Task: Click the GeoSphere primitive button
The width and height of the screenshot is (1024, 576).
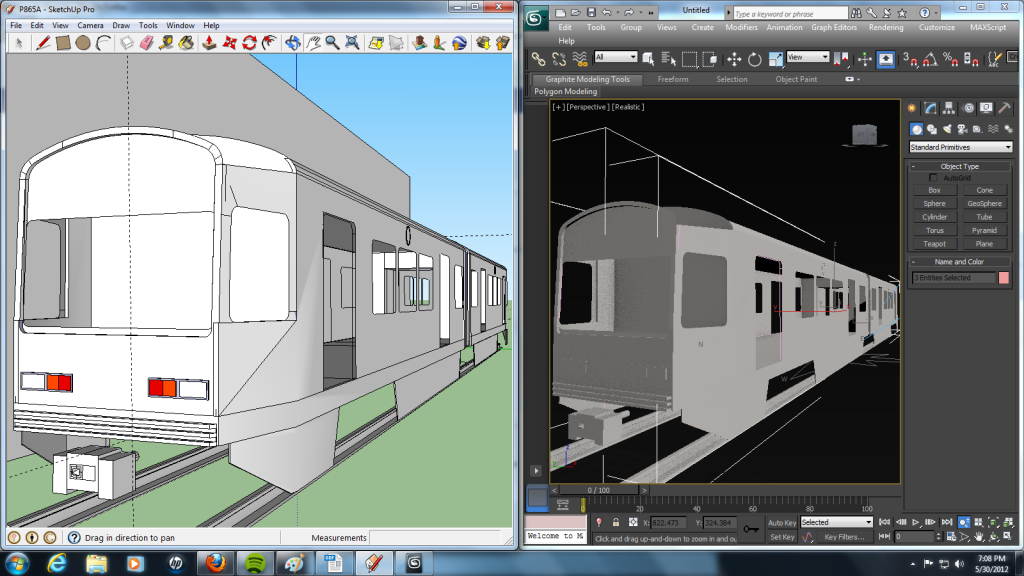Action: 984,204
